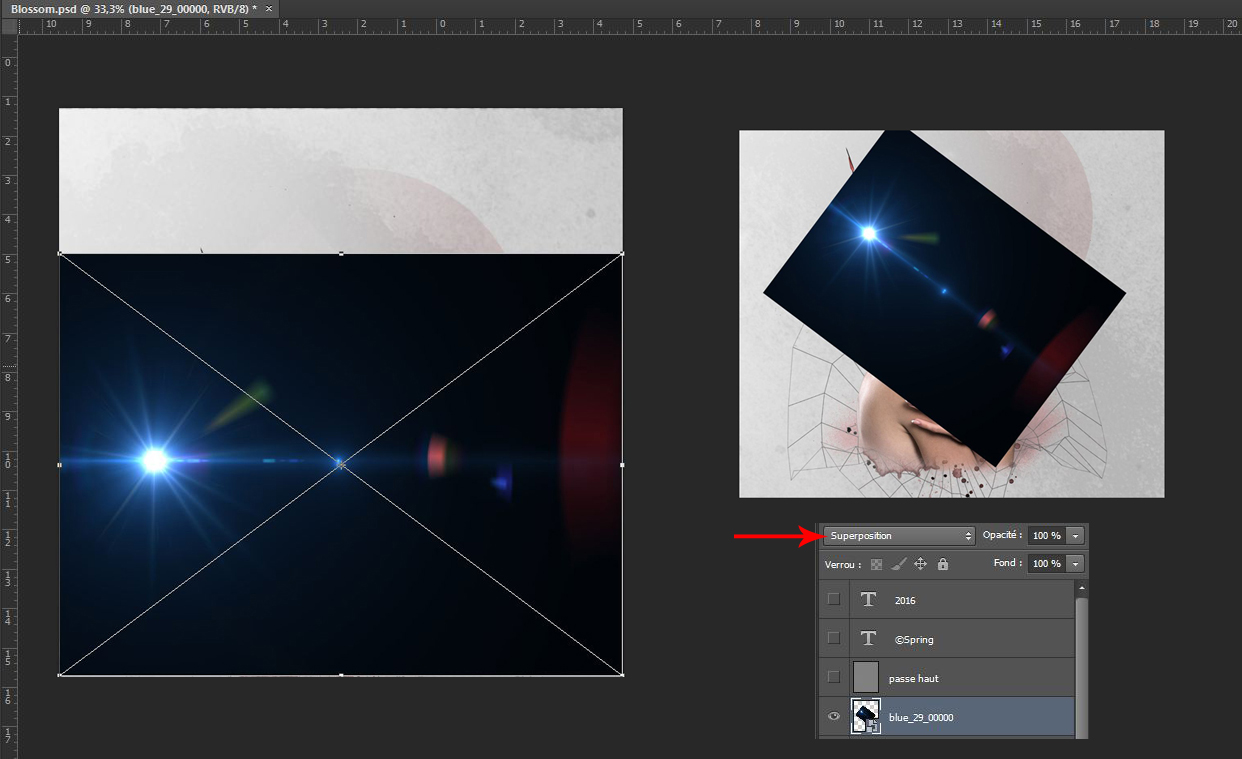The width and height of the screenshot is (1242, 759).
Task: Open the Superposition blend mode dropdown
Action: (x=898, y=536)
